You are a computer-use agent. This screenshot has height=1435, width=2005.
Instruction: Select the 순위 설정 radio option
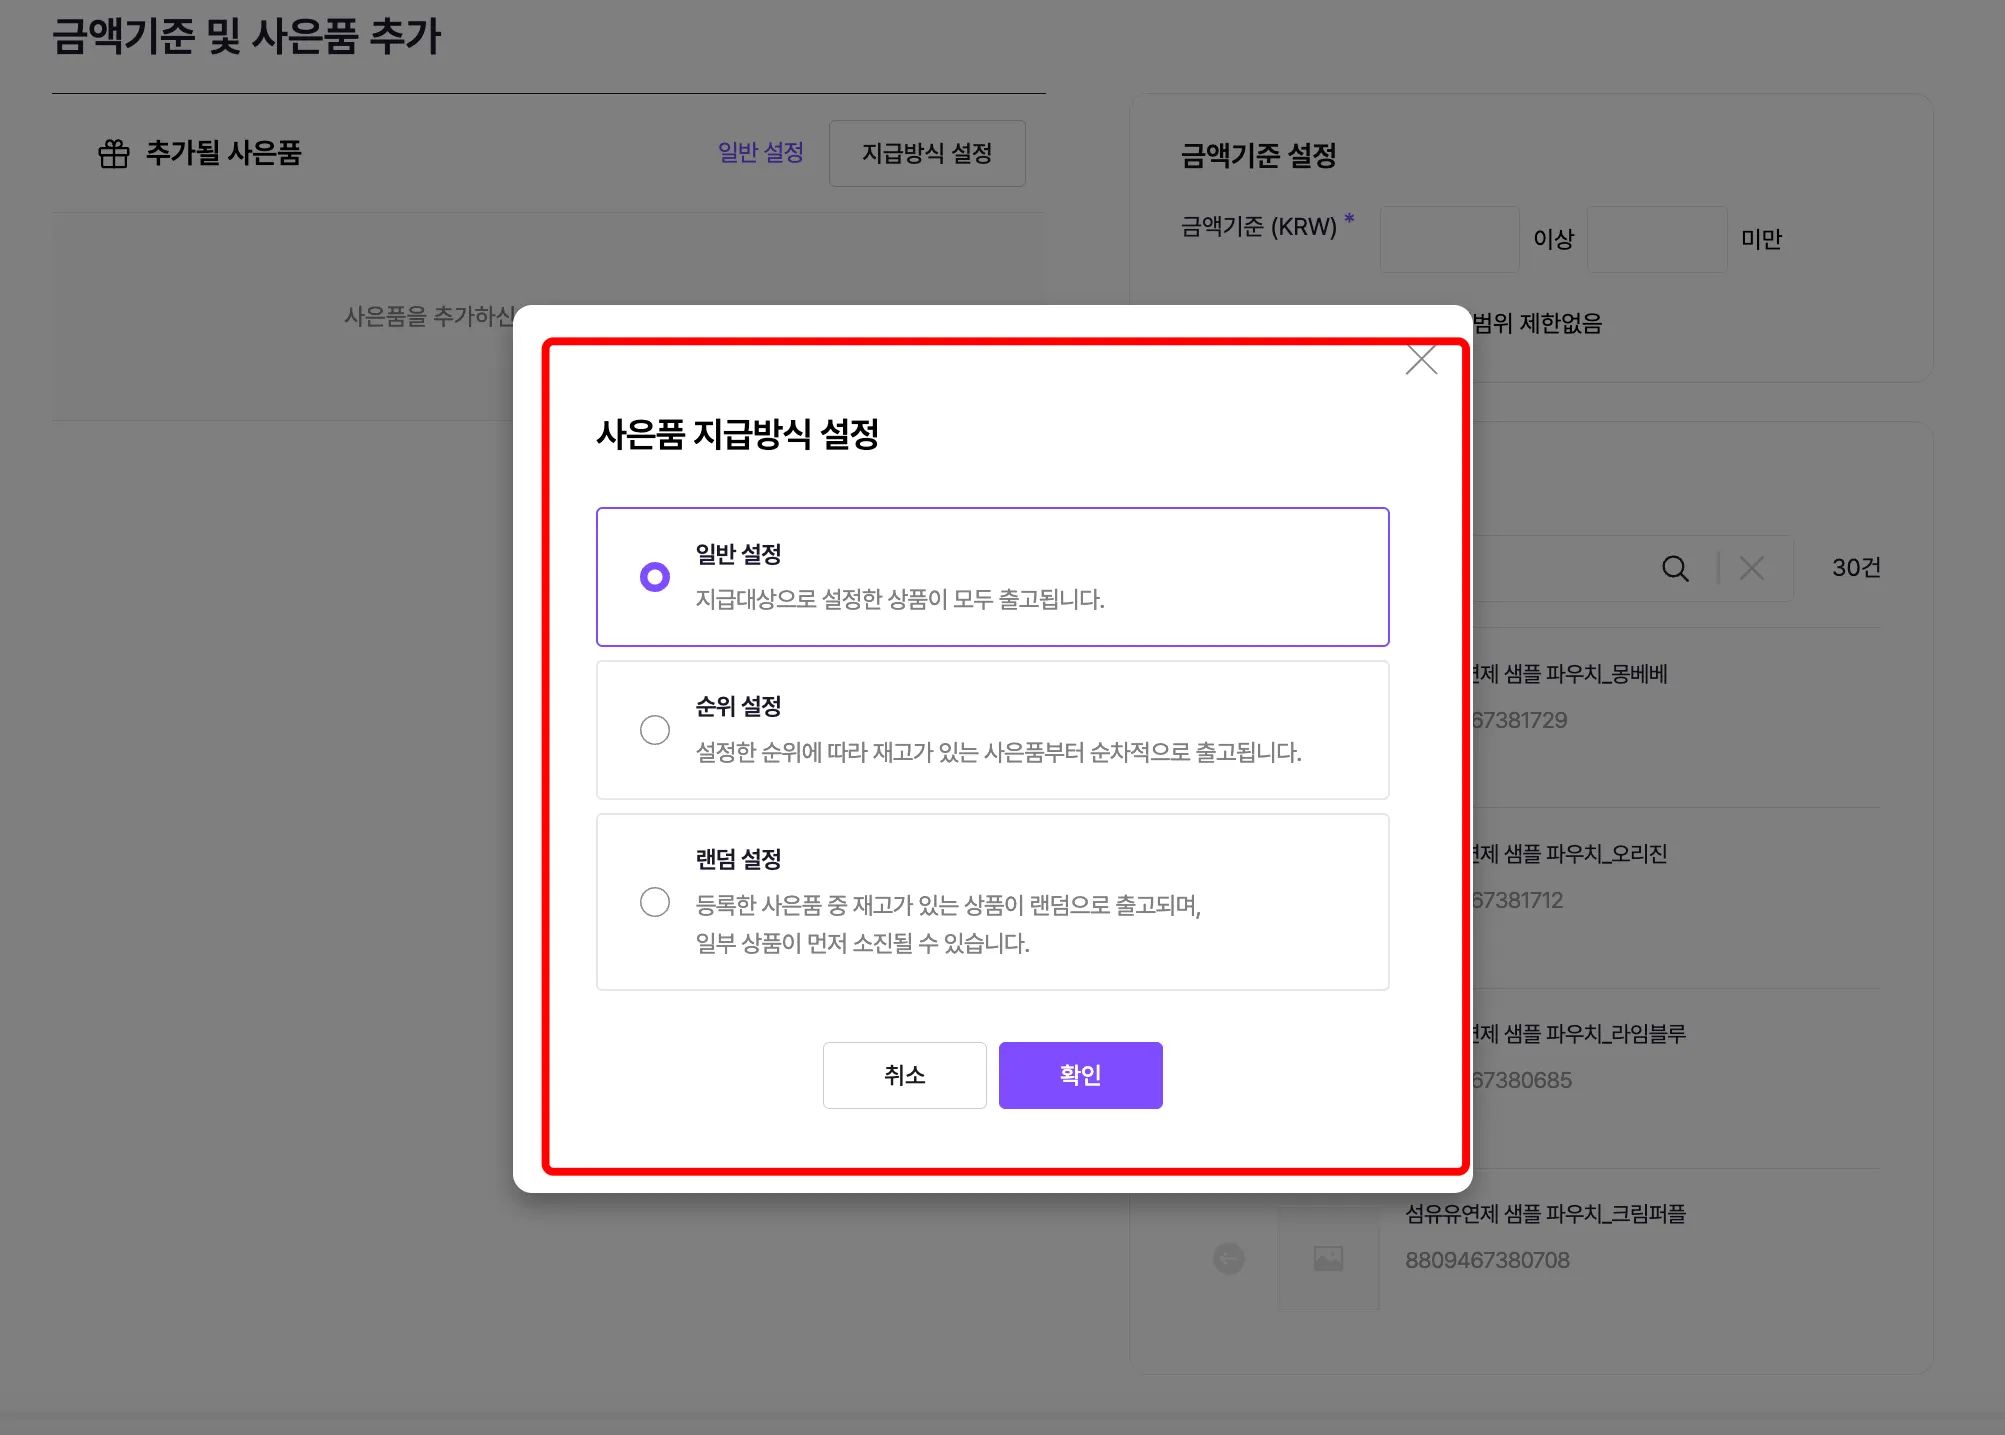coord(655,730)
